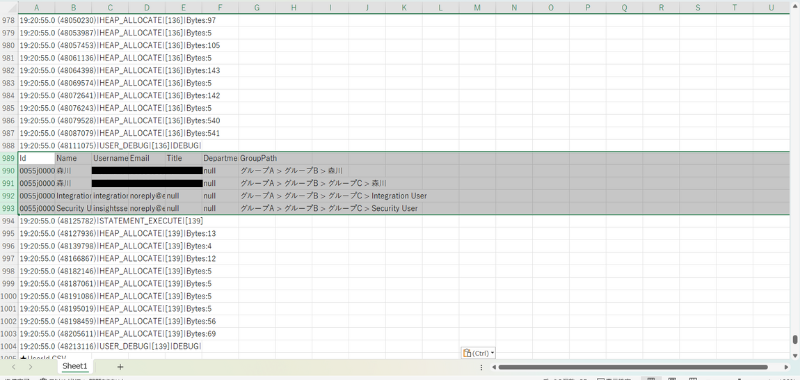Image resolution: width=800 pixels, height=380 pixels.
Task: Select column A header
Action: [x=36, y=8]
